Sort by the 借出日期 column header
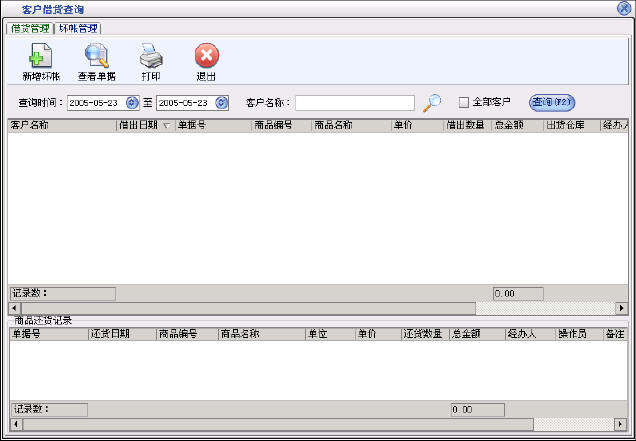 tap(144, 126)
